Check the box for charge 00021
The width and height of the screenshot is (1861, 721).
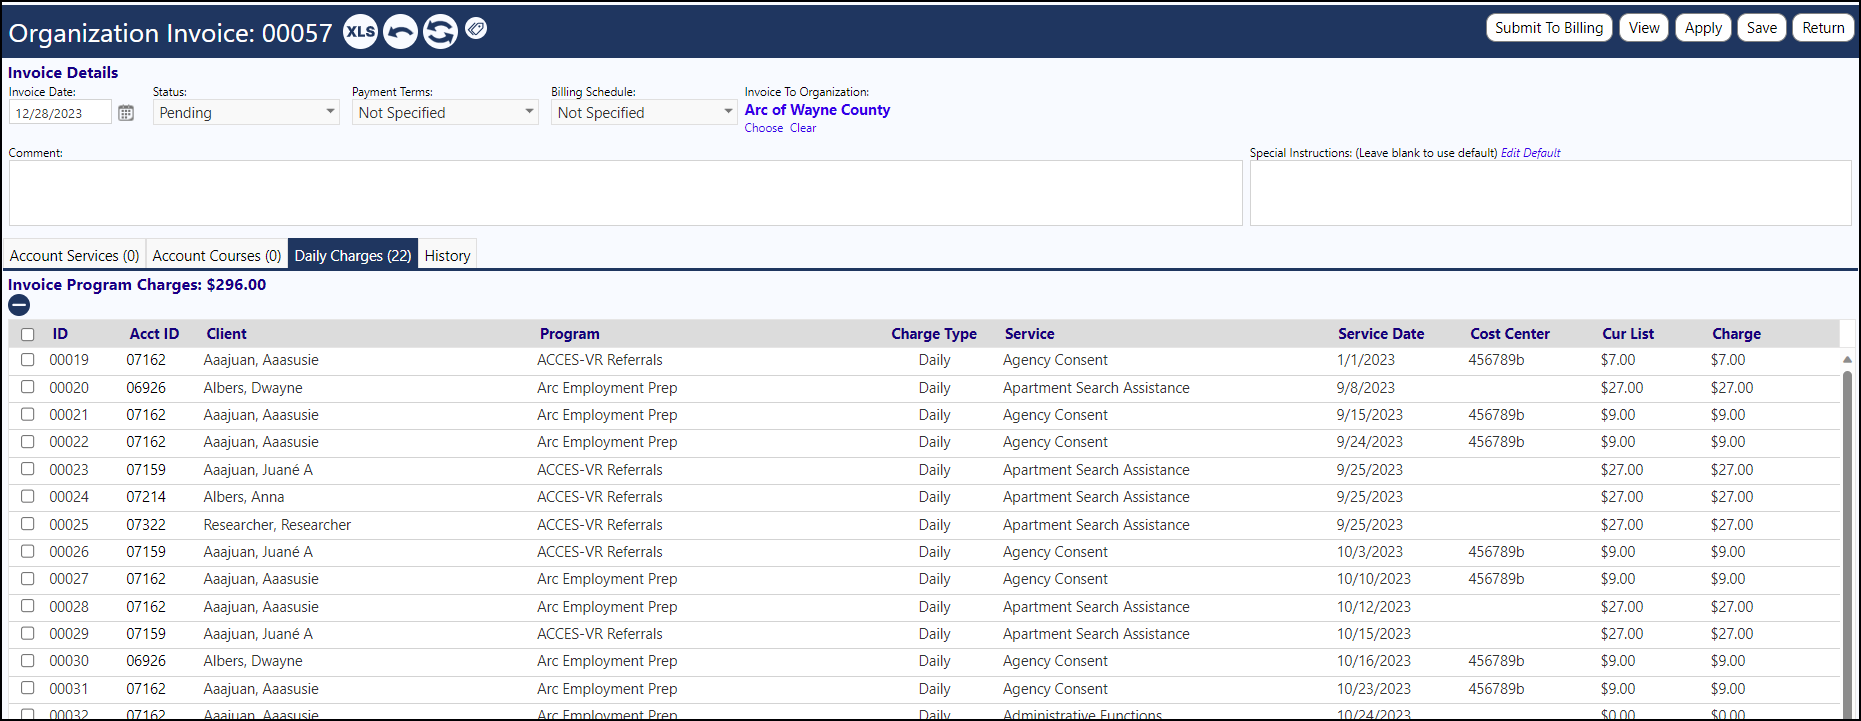tap(28, 414)
